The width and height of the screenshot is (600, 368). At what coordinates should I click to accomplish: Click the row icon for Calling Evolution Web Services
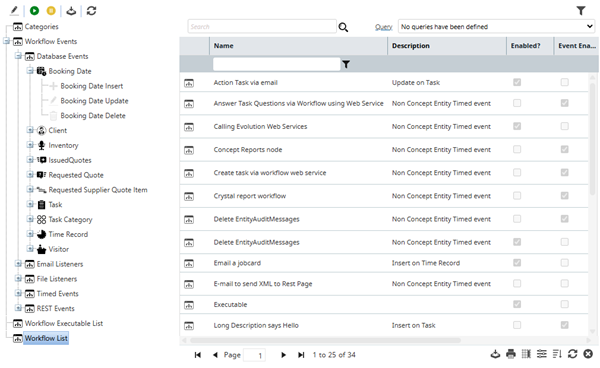(189, 127)
